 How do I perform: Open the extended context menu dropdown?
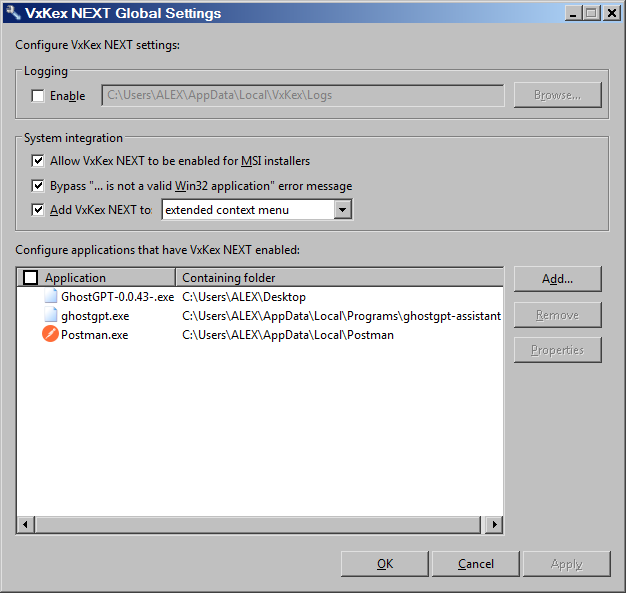point(343,210)
